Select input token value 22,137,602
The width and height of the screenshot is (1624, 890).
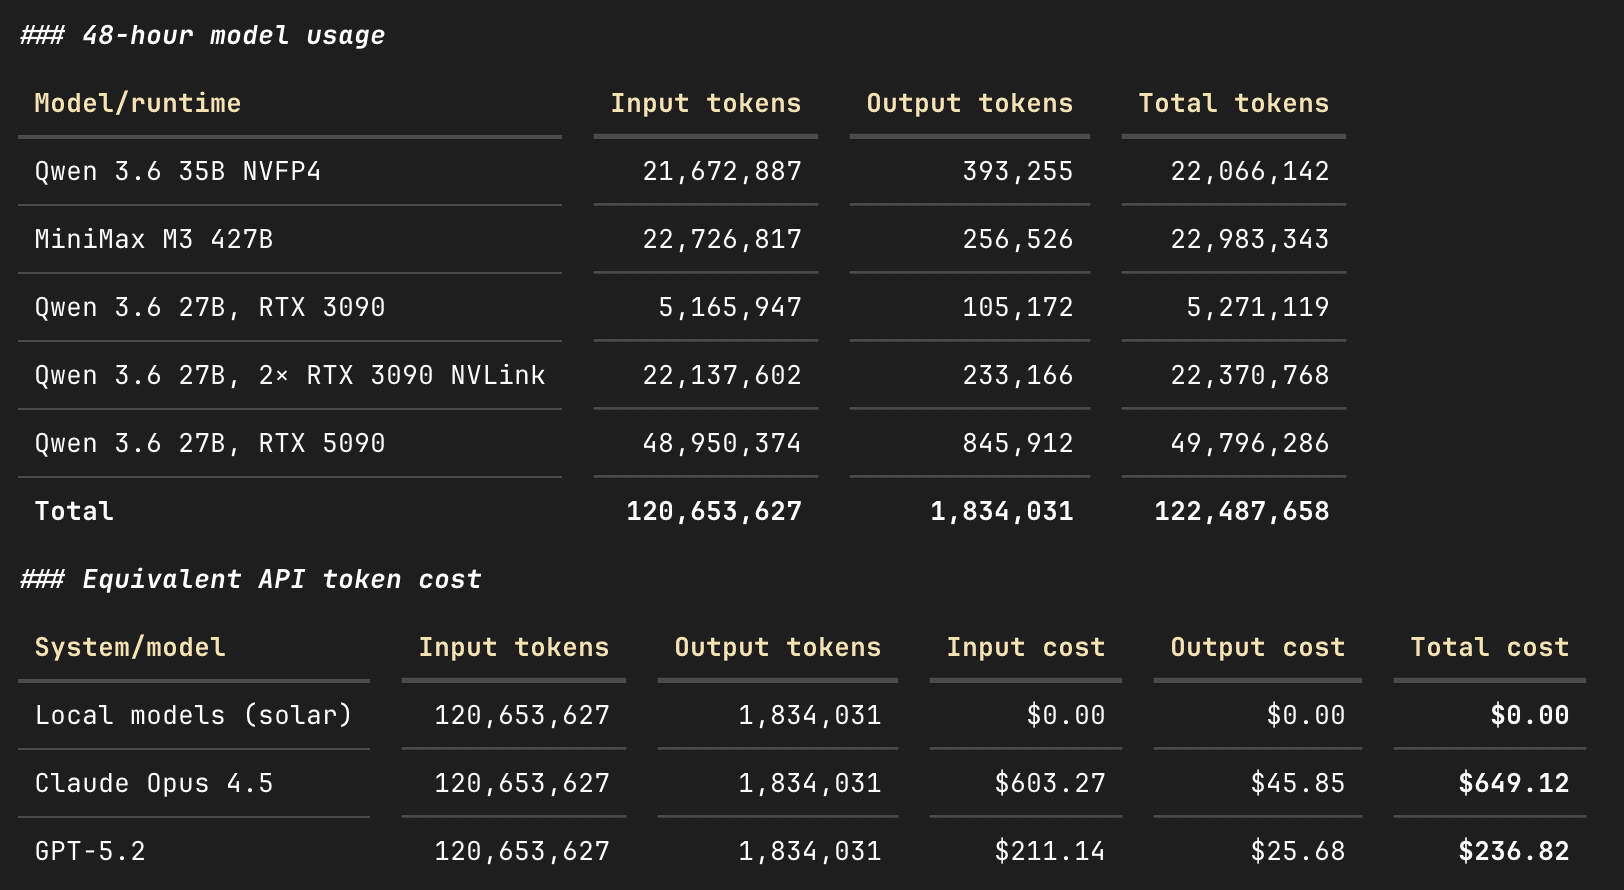722,375
